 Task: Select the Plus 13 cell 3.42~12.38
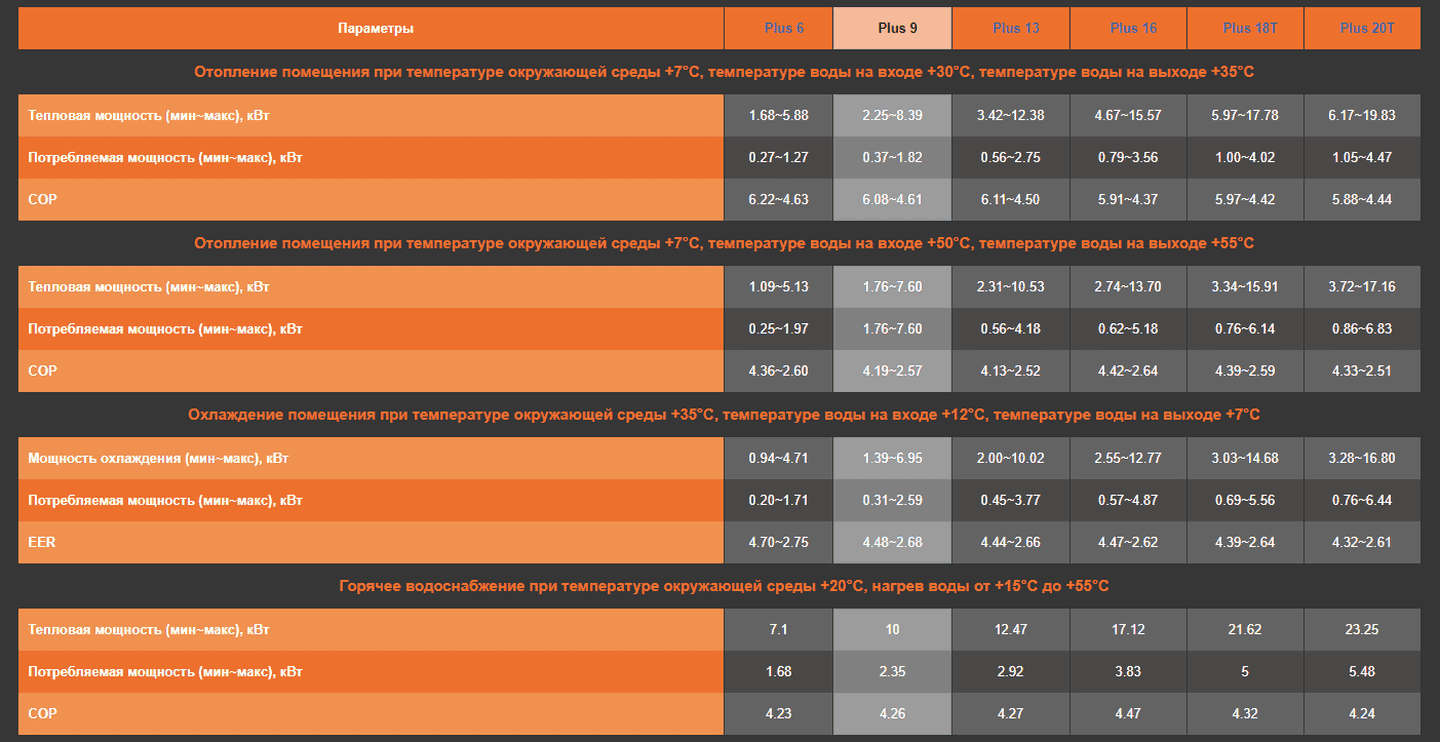click(1010, 115)
